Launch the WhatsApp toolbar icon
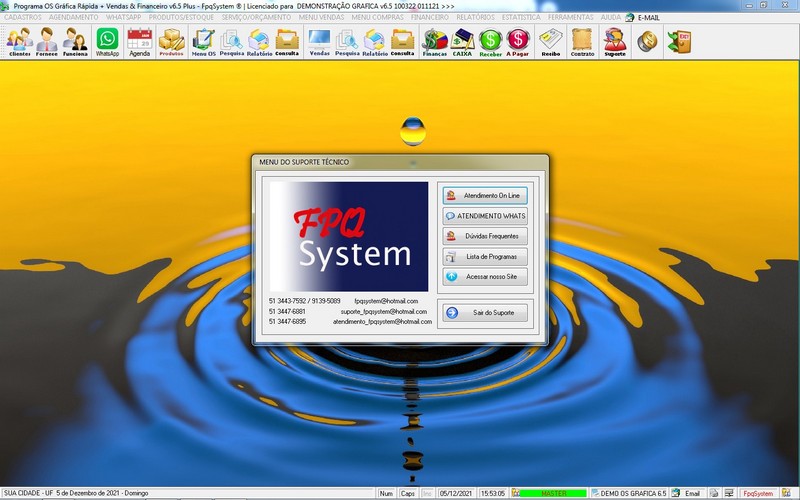The height and width of the screenshot is (500, 800). (107, 42)
